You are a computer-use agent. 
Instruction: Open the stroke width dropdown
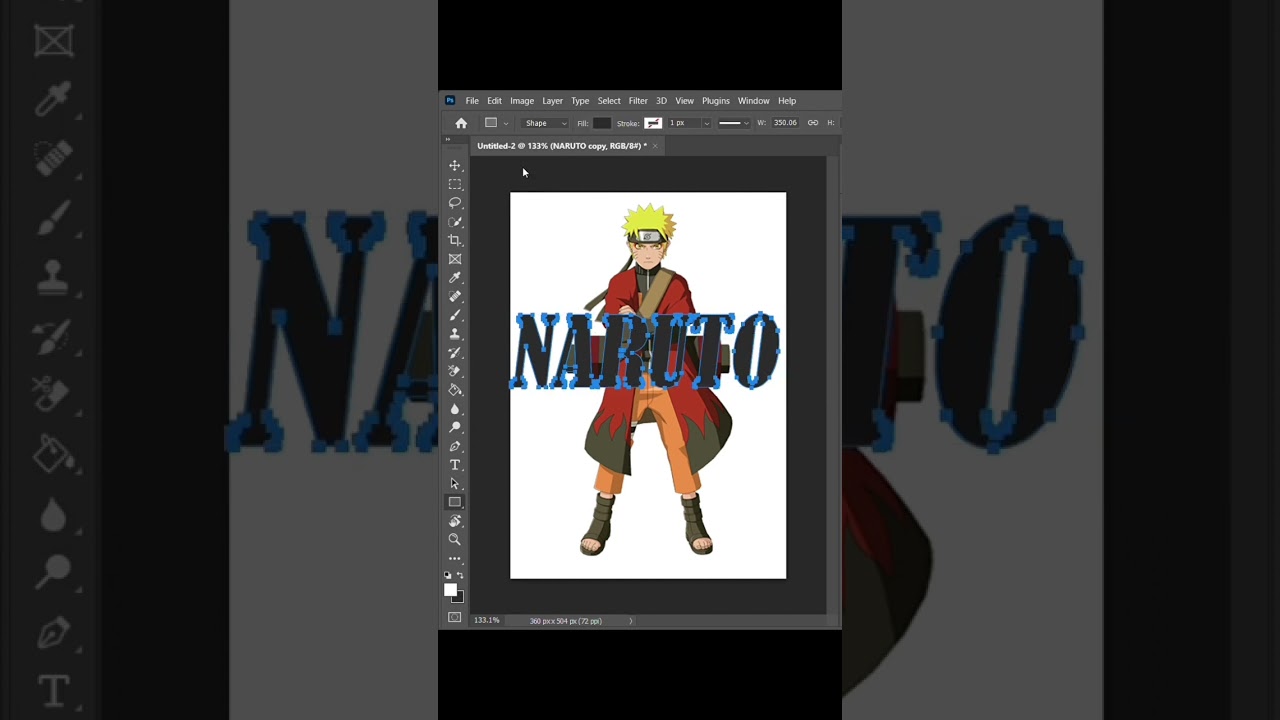(707, 123)
